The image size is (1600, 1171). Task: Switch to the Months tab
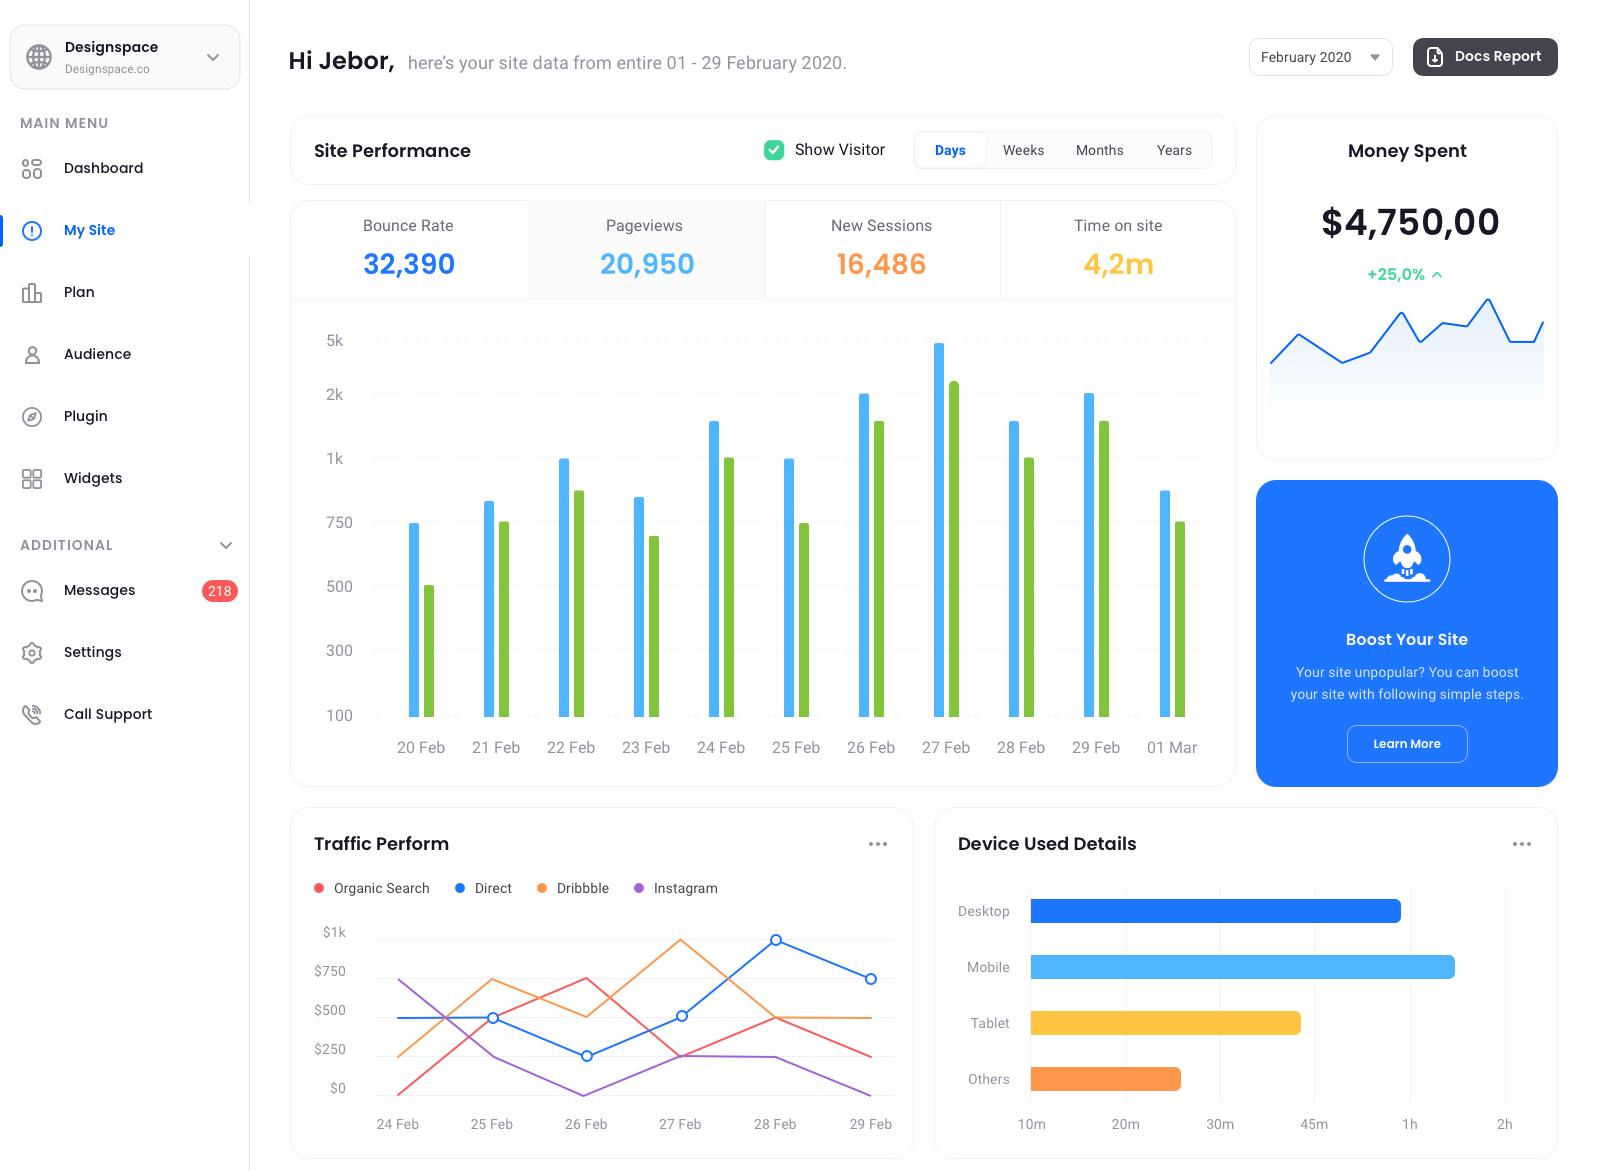pos(1099,150)
